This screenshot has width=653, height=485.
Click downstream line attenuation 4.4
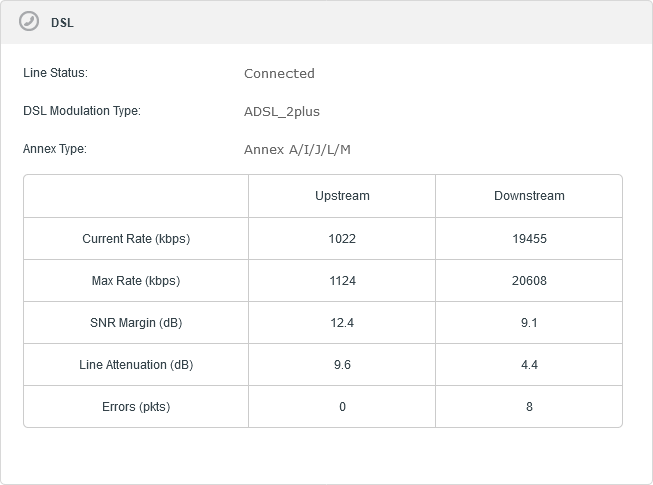coord(529,365)
